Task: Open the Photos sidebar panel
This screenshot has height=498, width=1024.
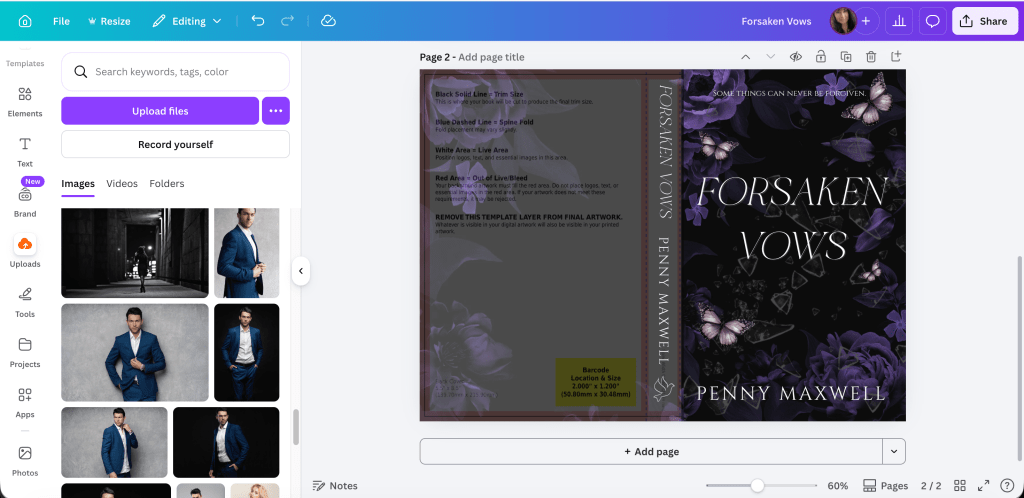Action: (25, 461)
